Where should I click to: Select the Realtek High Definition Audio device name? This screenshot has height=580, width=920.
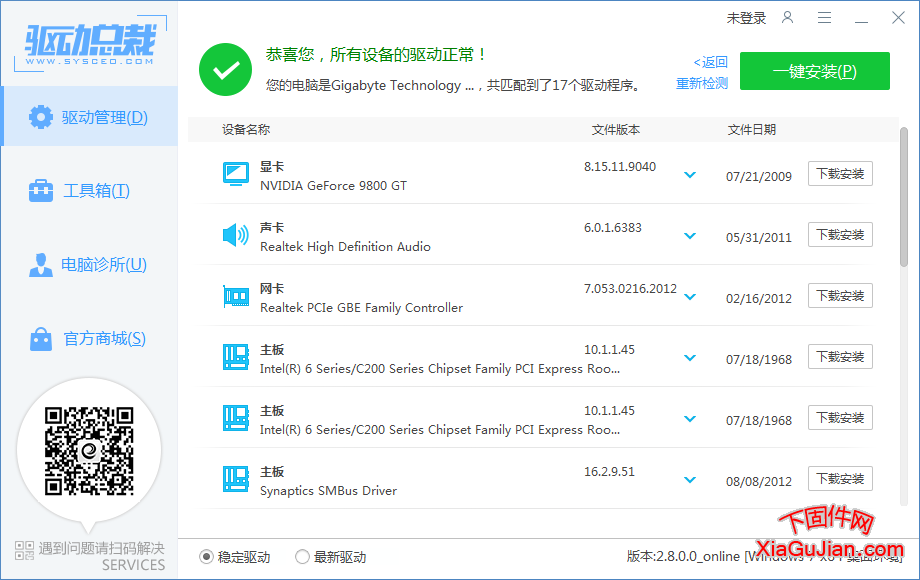coord(345,247)
